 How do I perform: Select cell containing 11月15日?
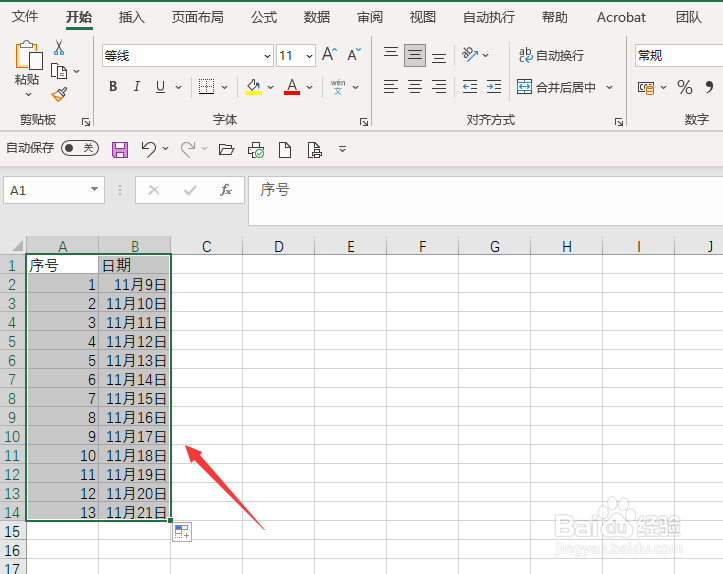click(135, 398)
